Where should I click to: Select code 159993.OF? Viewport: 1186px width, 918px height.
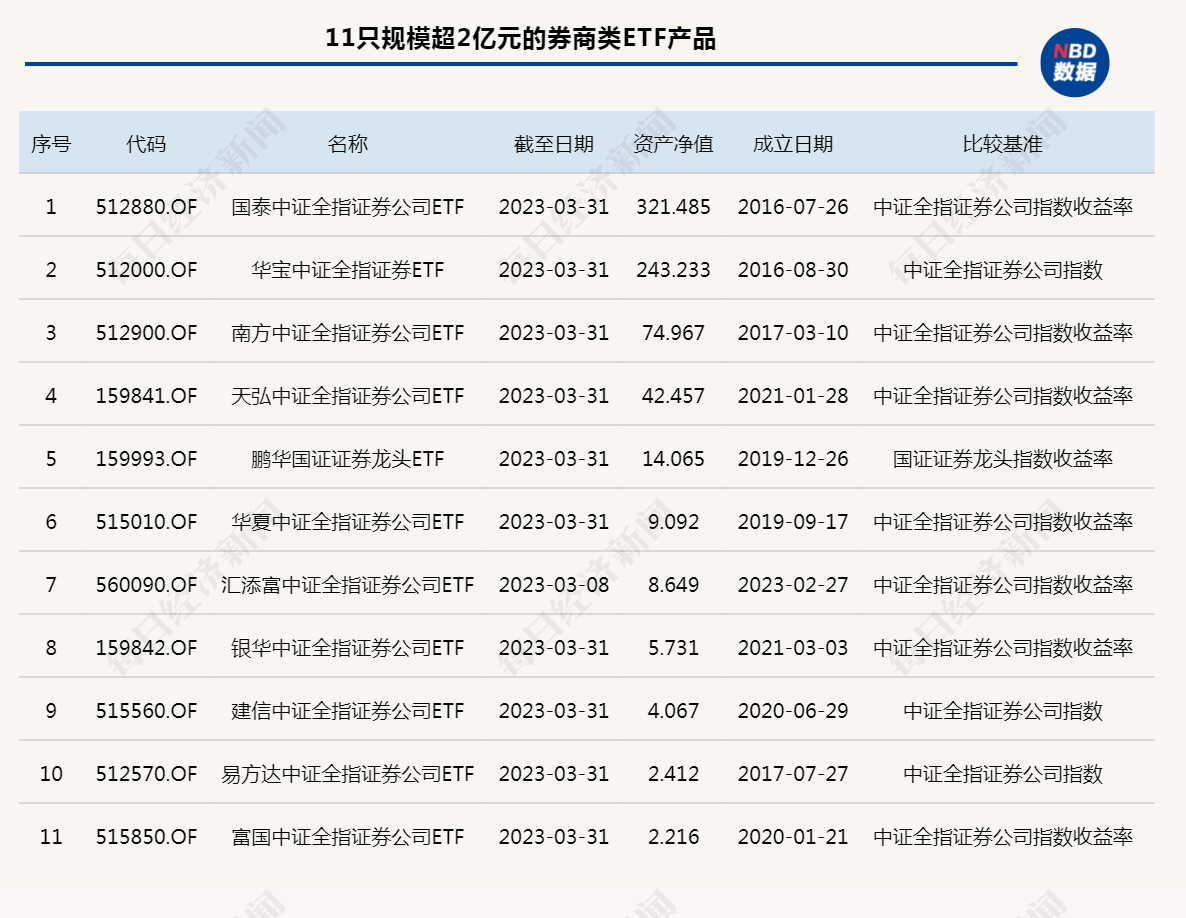(146, 458)
